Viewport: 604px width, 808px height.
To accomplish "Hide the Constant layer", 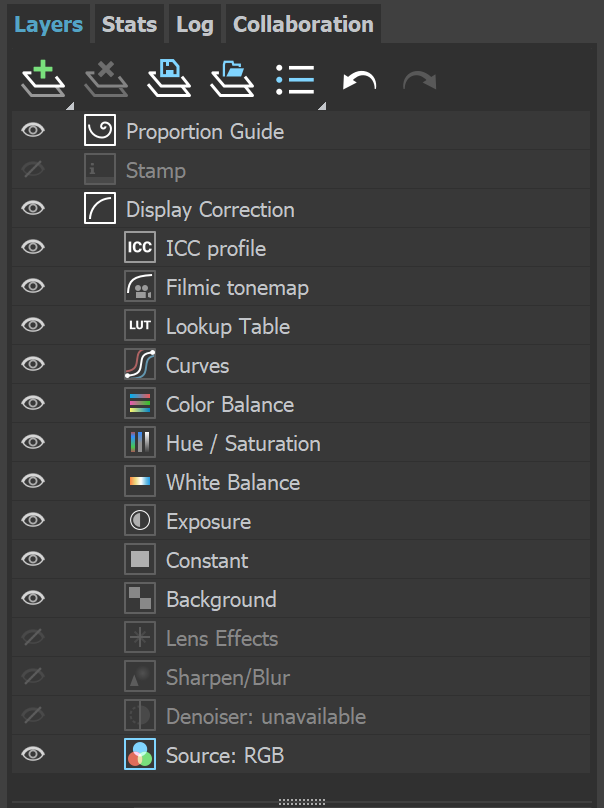I will click(33, 559).
